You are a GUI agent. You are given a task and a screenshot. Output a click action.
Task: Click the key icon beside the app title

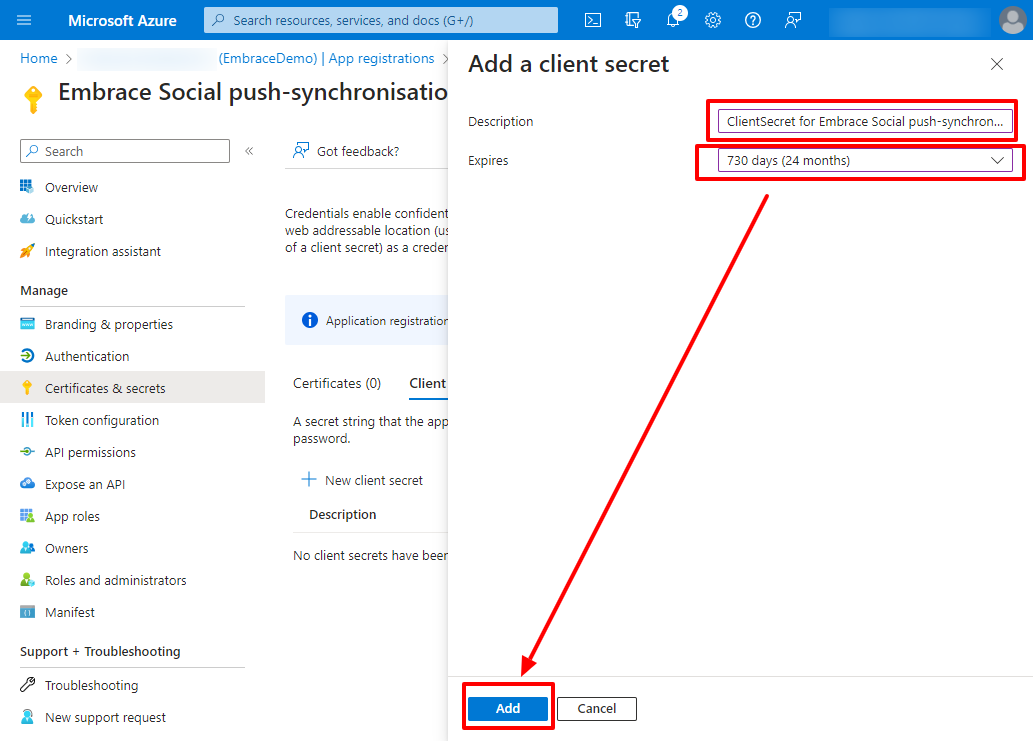(x=33, y=99)
